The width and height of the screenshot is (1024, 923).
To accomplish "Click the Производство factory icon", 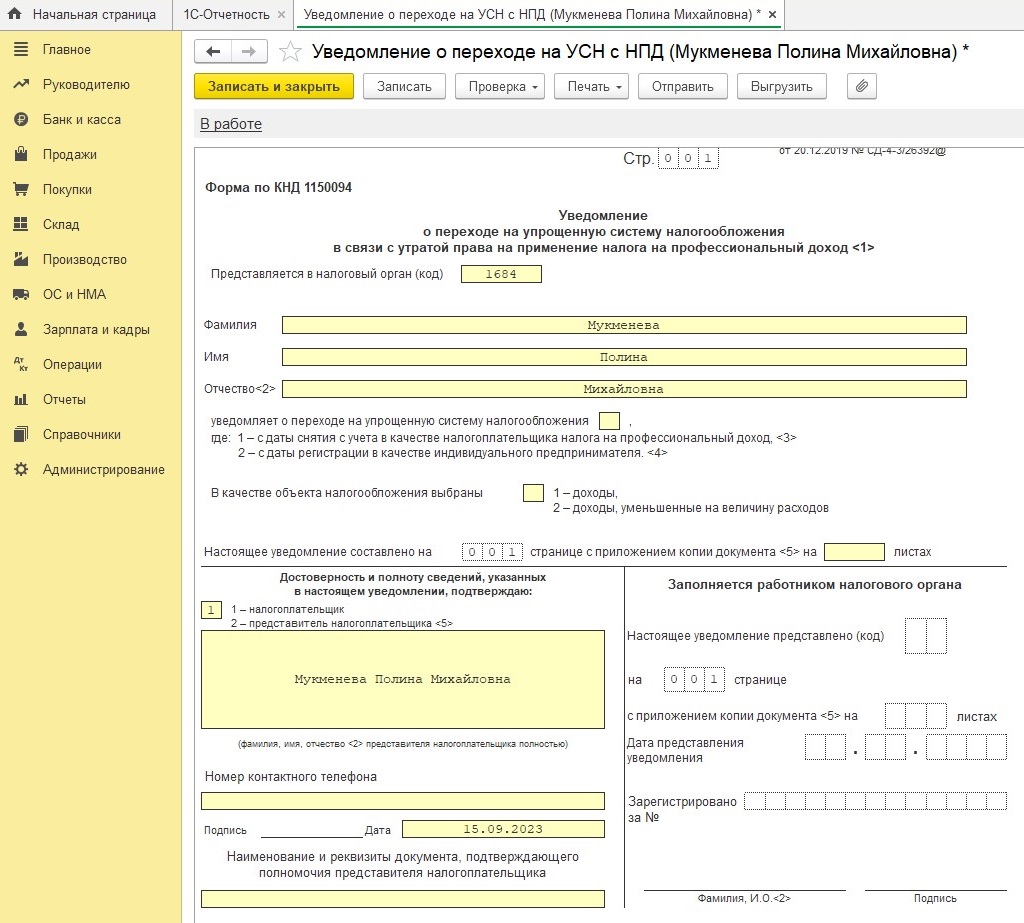I will pos(21,259).
